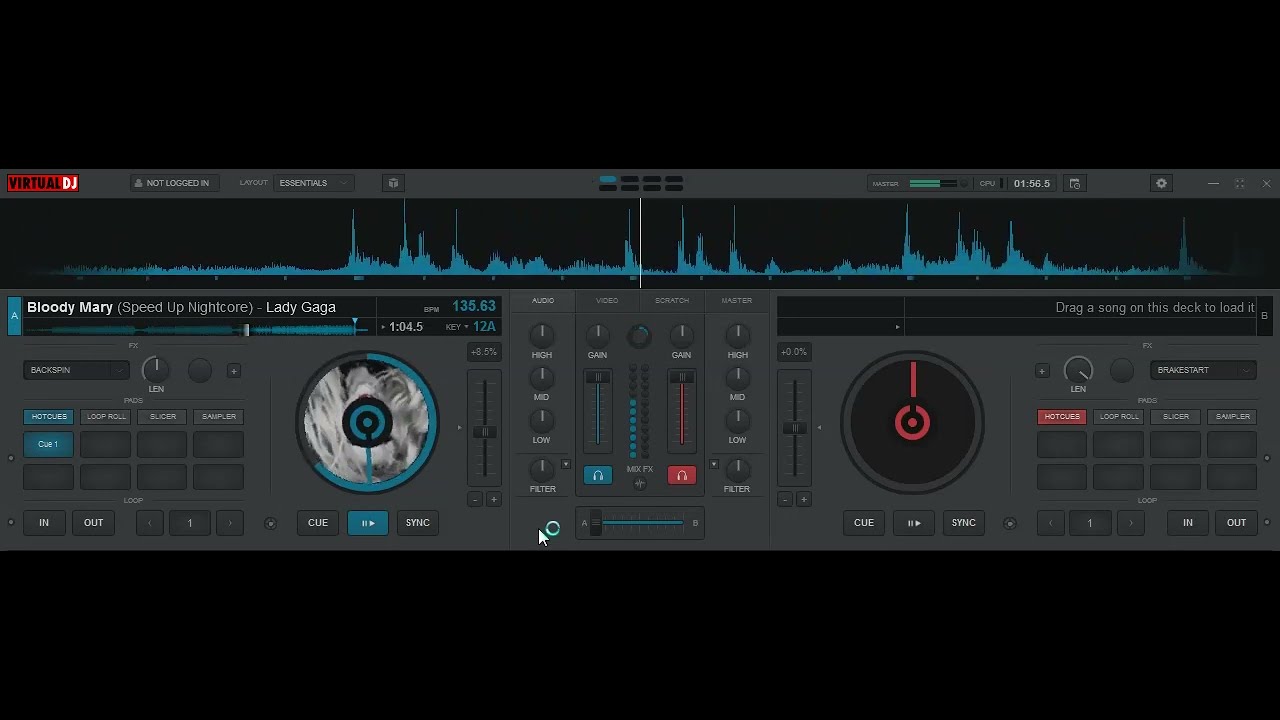1280x720 pixels.
Task: Click the key value 12A
Action: click(484, 327)
